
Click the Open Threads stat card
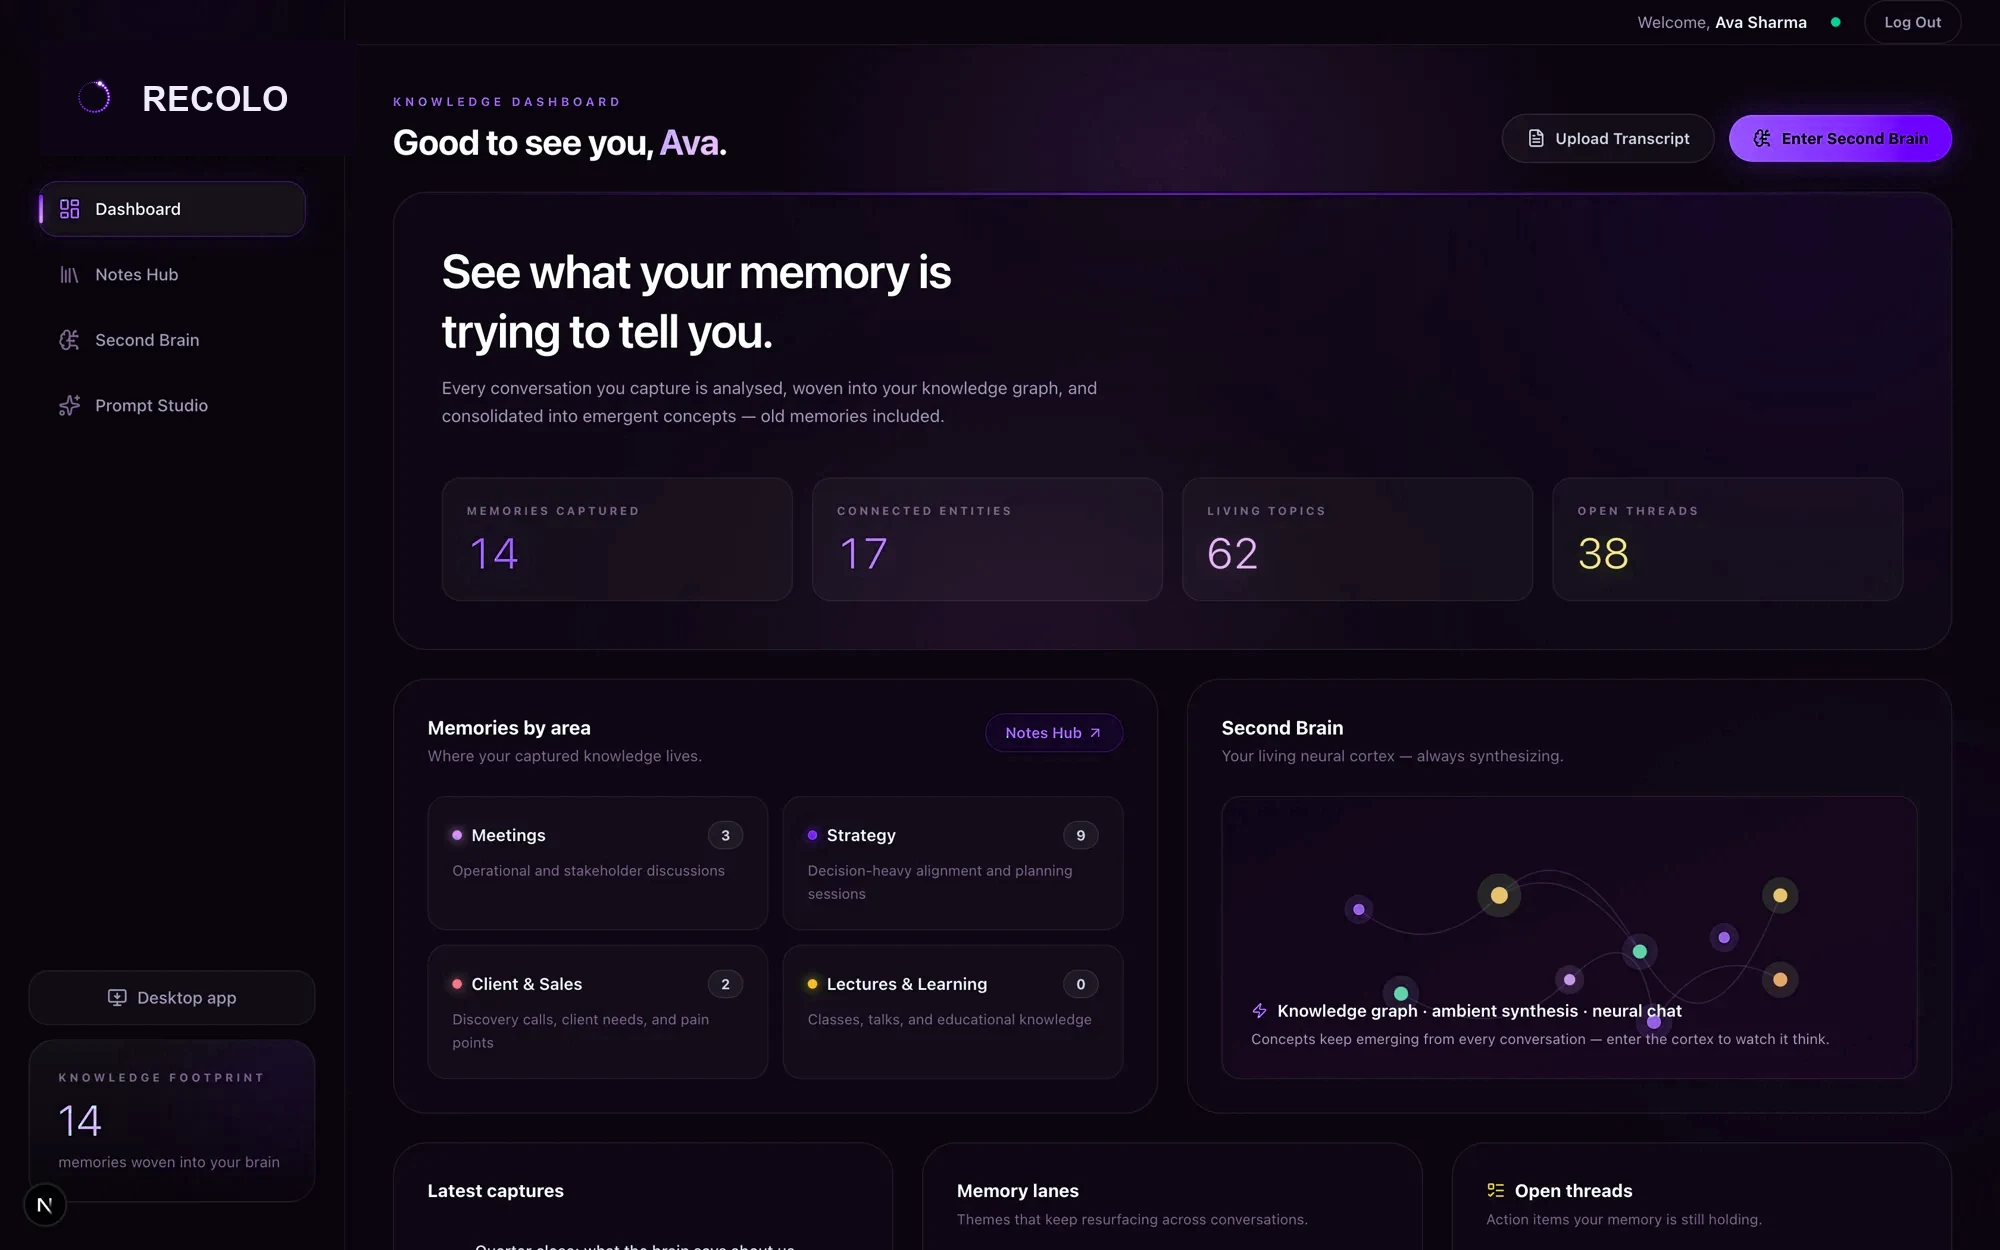[x=1727, y=539]
